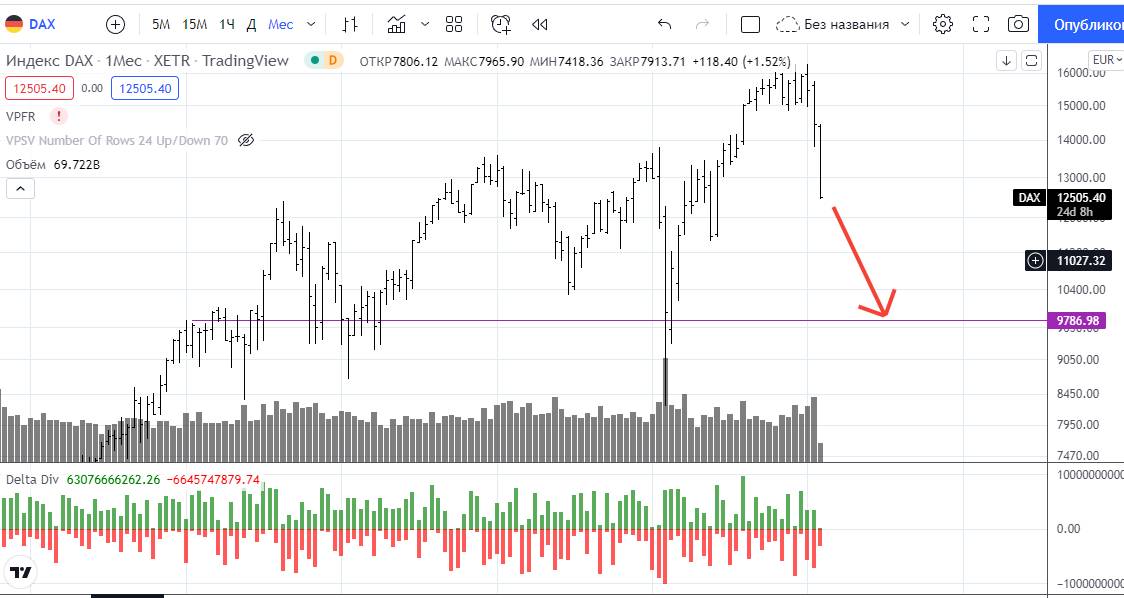Click the DAX price label on the scale
Image resolution: width=1124 pixels, height=598 pixels.
[1030, 198]
